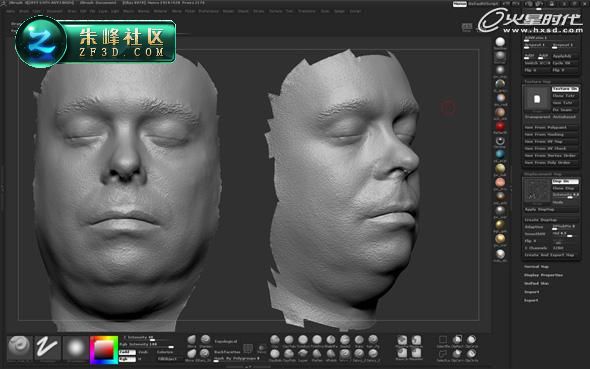Screen dimensions: 590x369
Task: Click Create DispMap
Action: point(551,220)
